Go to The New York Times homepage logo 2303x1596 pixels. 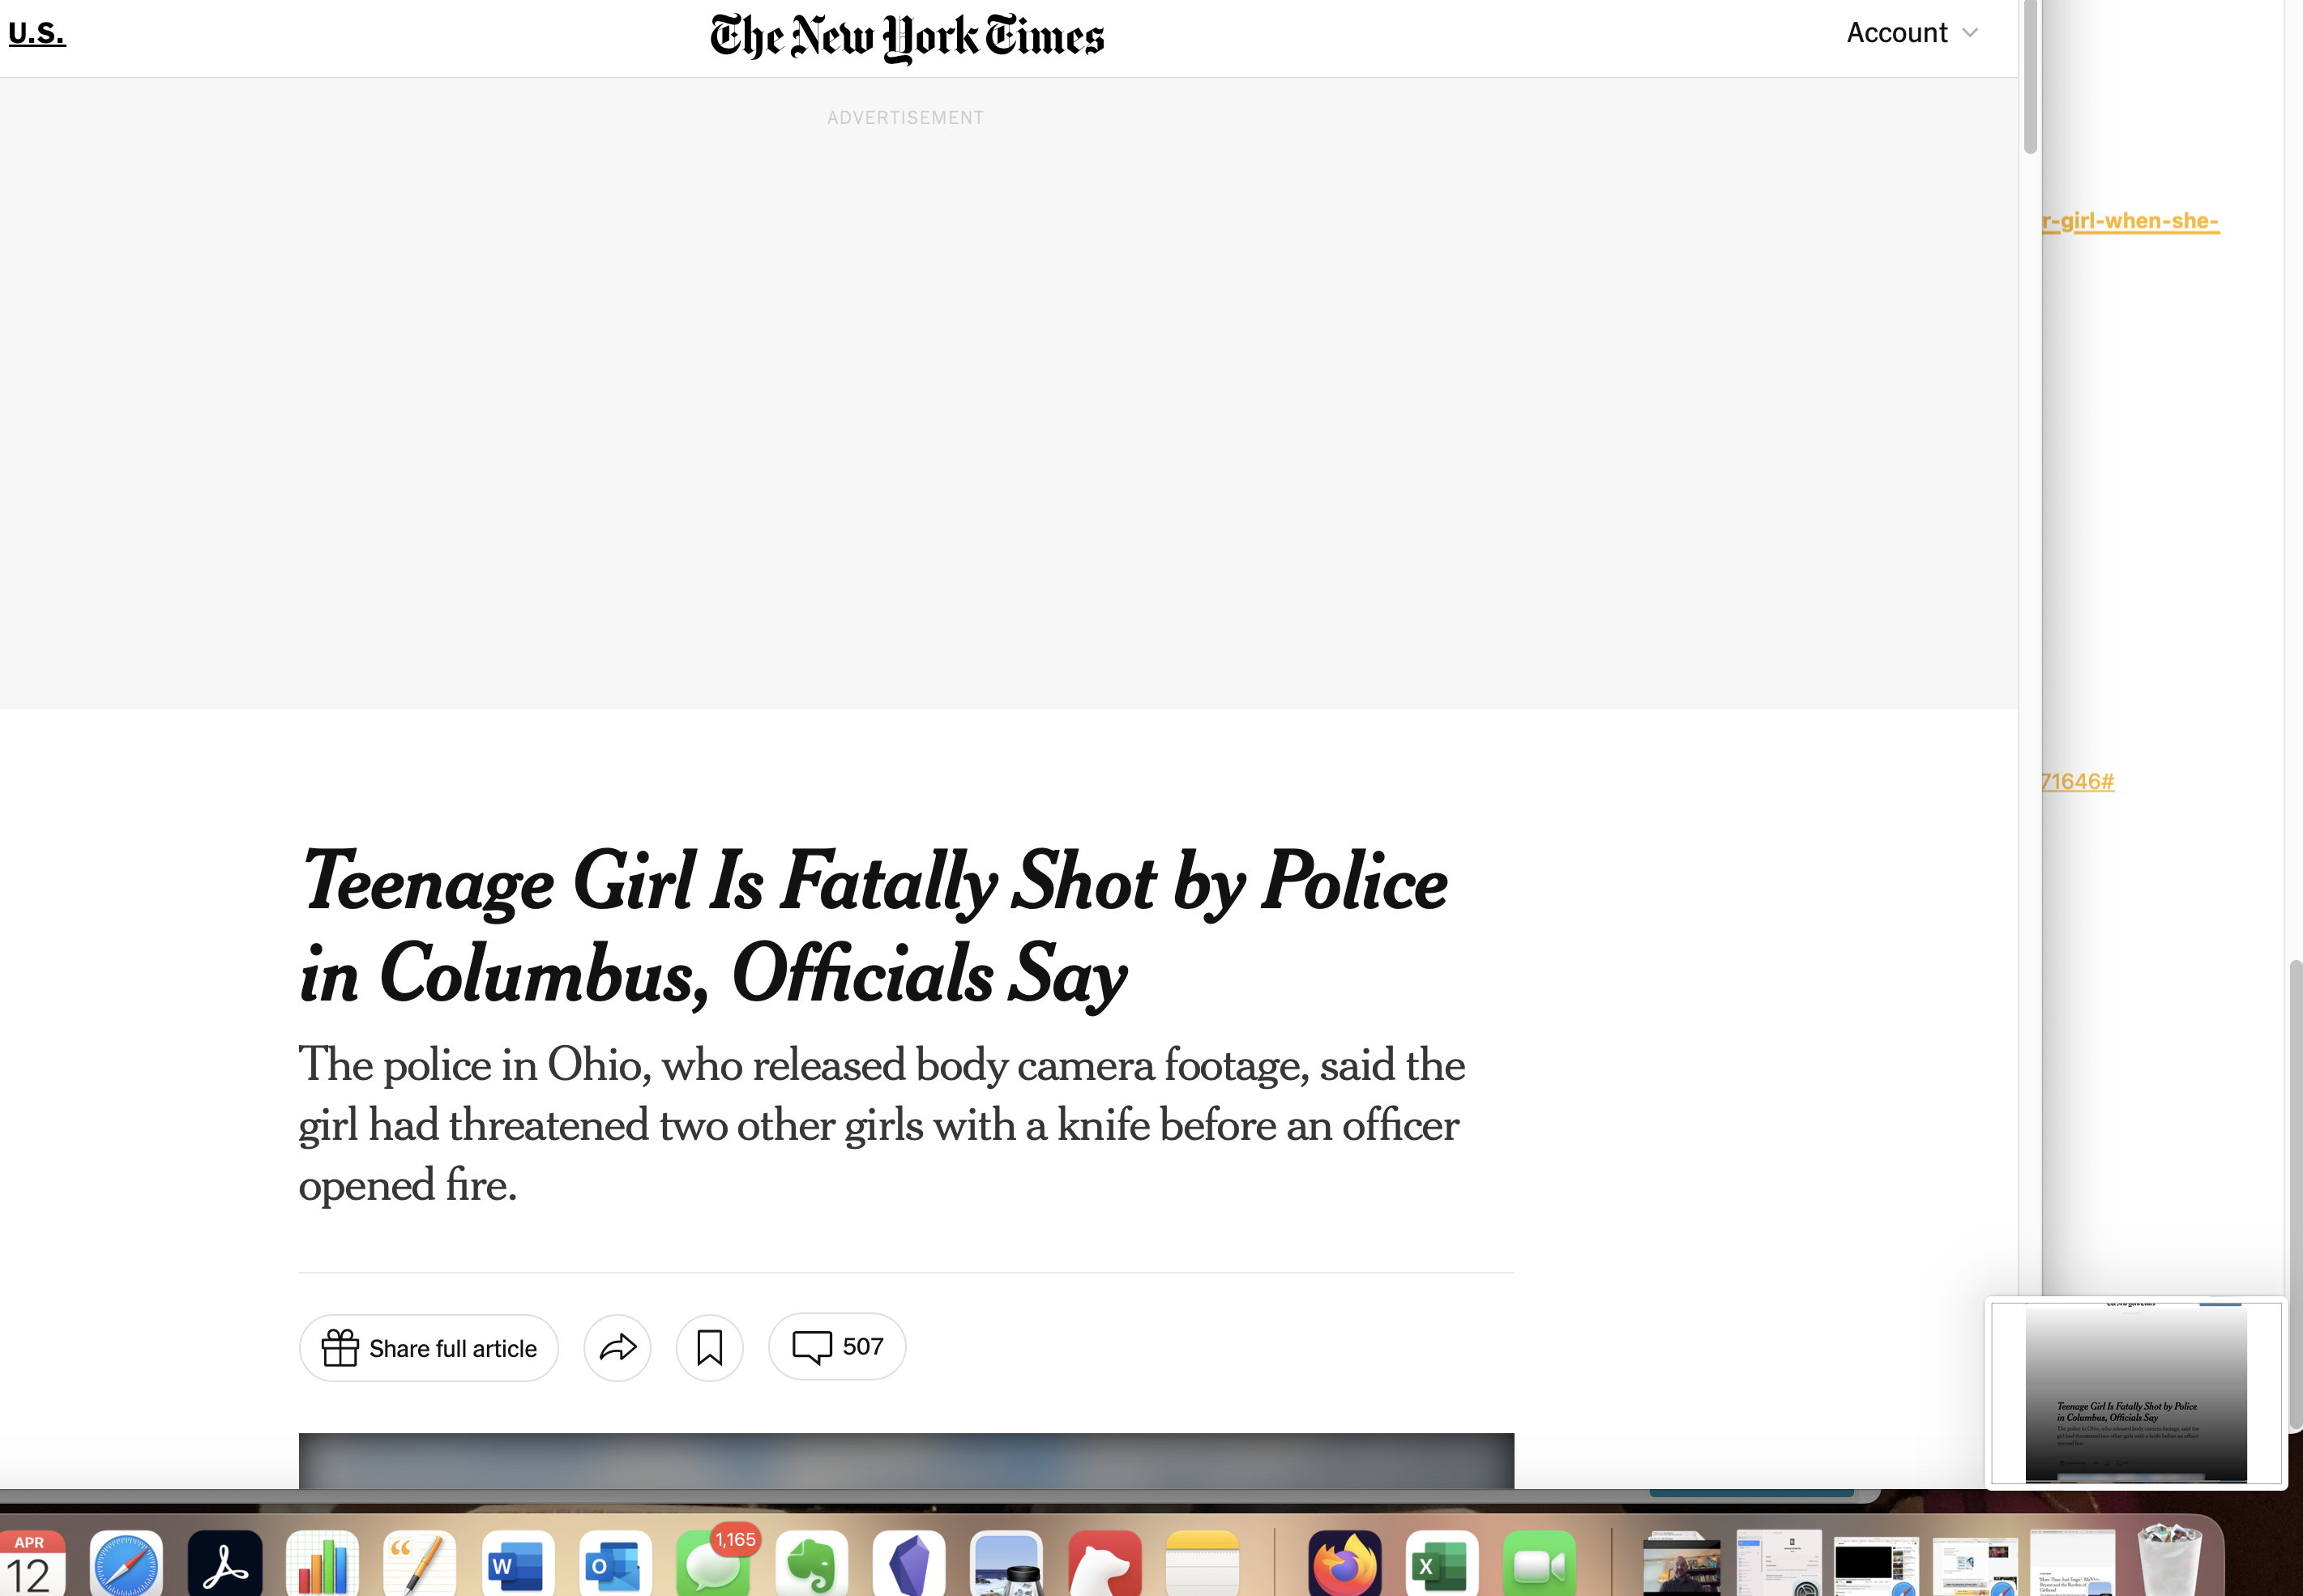[x=906, y=38]
